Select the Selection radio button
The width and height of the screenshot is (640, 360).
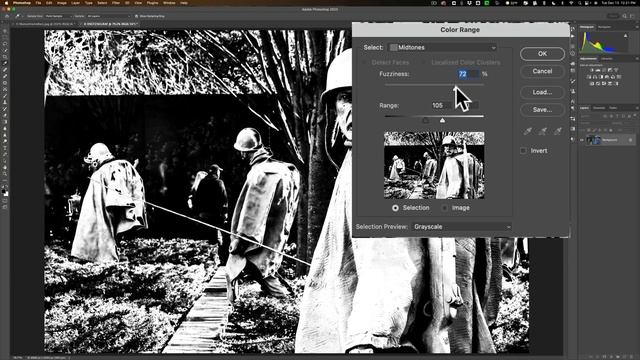coord(395,208)
